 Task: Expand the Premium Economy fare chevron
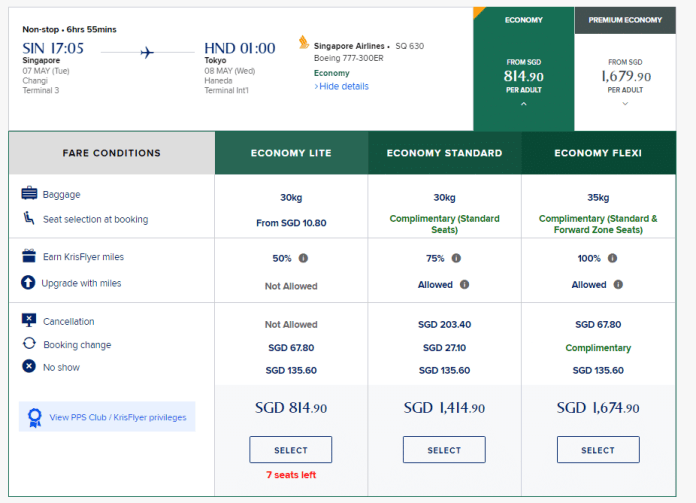pos(625,104)
